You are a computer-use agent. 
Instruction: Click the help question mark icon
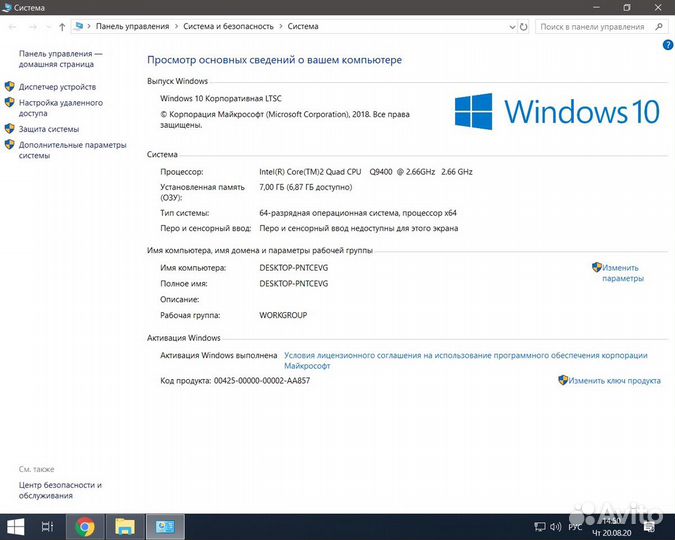(668, 44)
